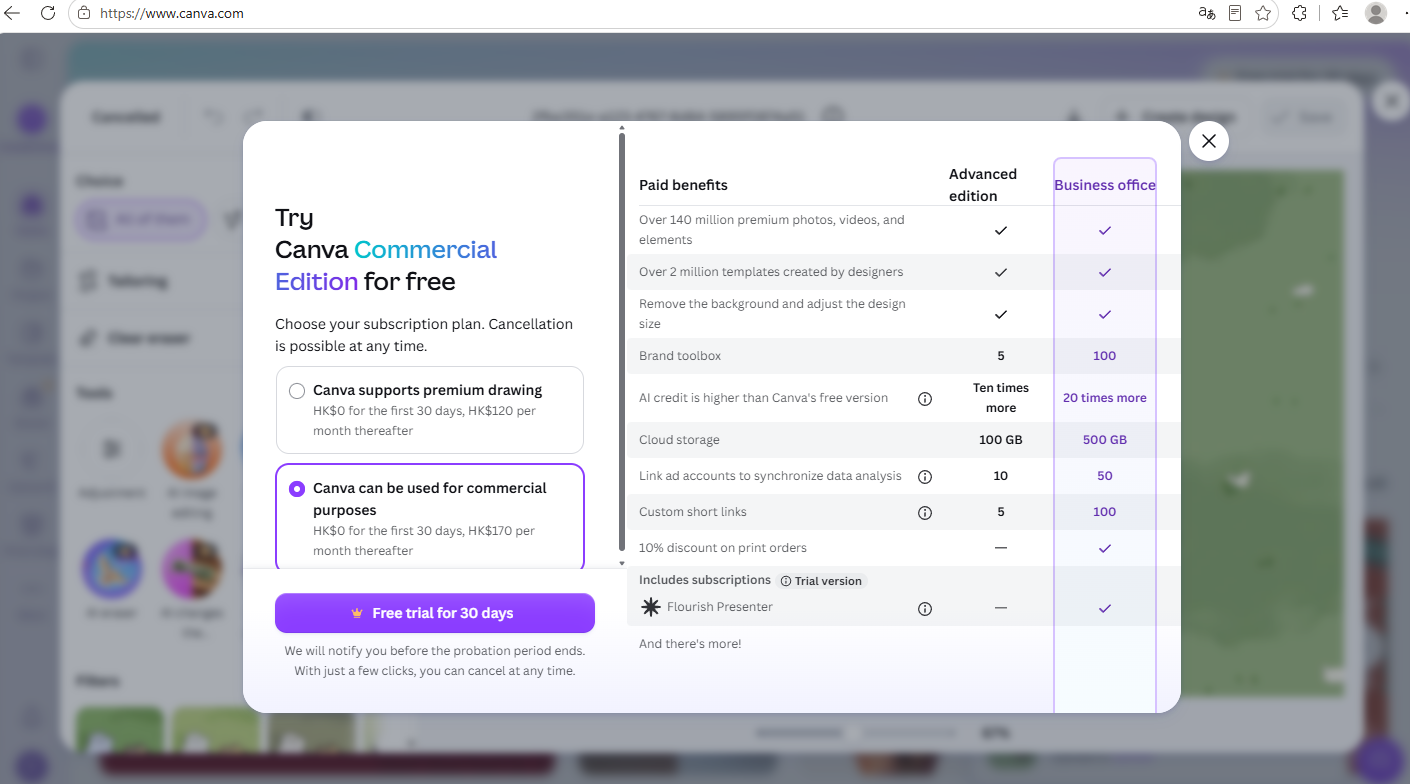The width and height of the screenshot is (1410, 784).
Task: Click 'Ten times more' AI credit value
Action: pyautogui.click(x=1001, y=398)
